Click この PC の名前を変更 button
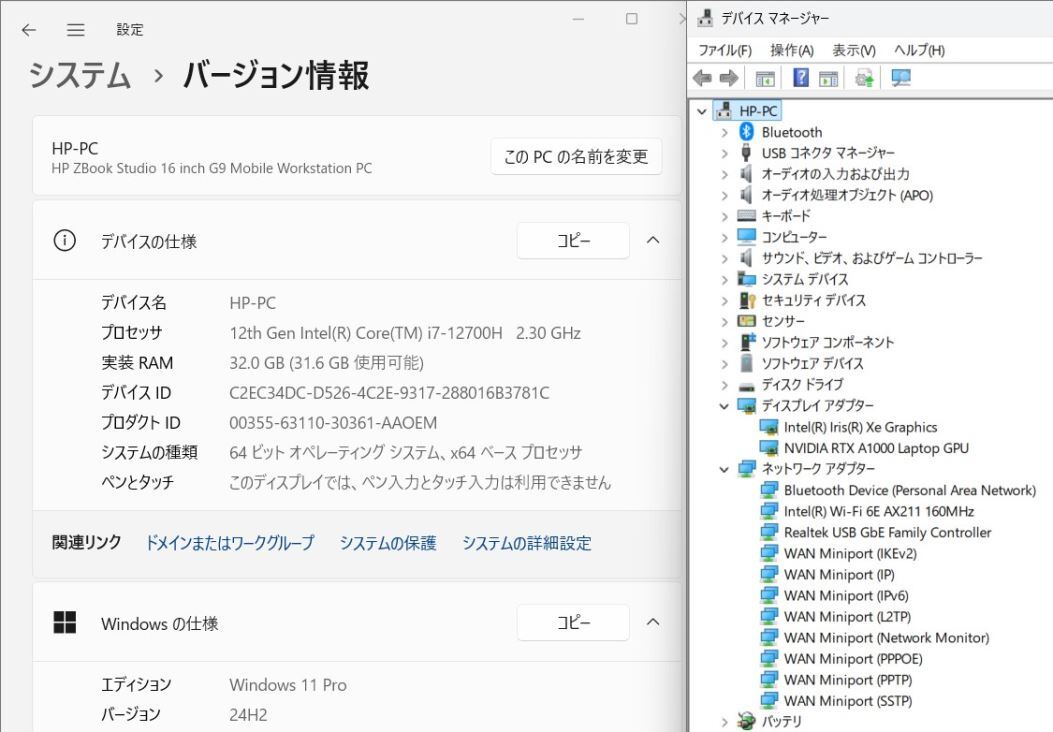The height and width of the screenshot is (732, 1053). [576, 156]
